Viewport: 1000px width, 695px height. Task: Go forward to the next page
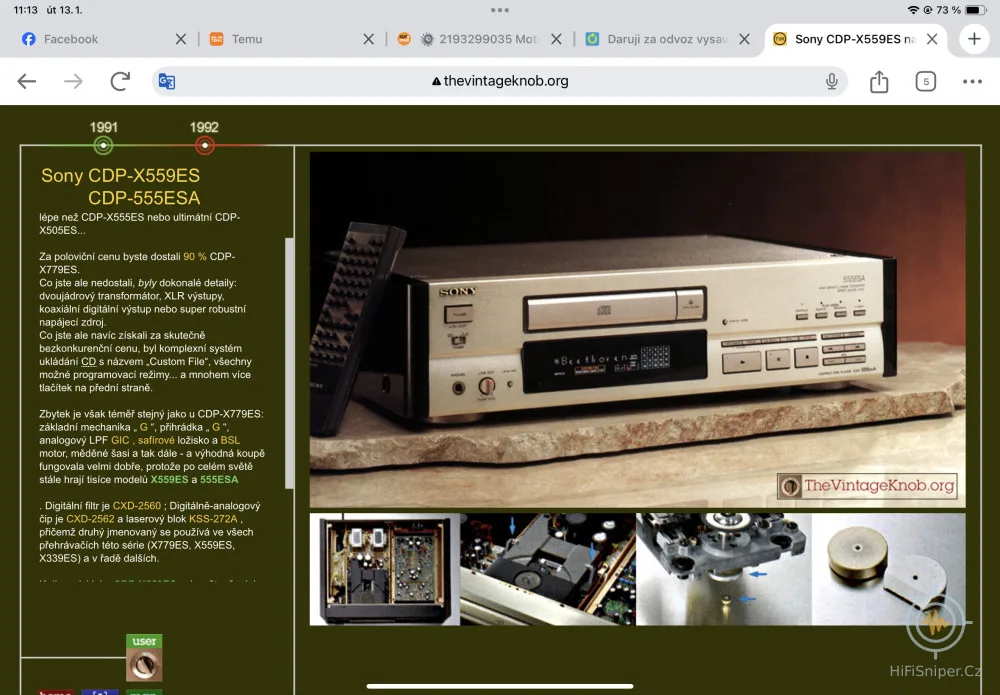(73, 81)
